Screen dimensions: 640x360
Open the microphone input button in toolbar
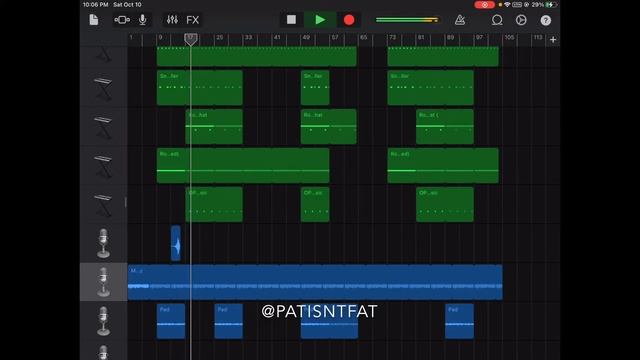(142, 20)
